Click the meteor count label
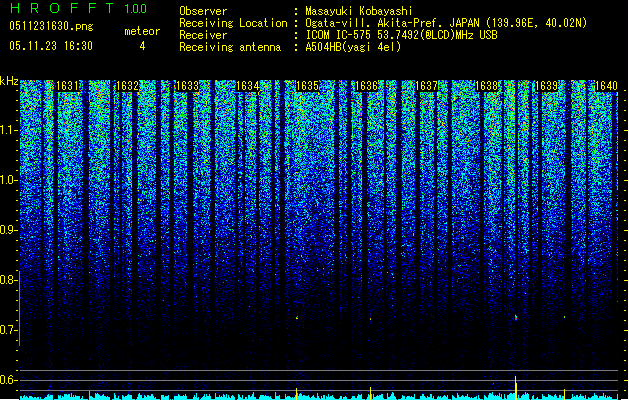Viewport: 629px width, 400px height. point(142,31)
